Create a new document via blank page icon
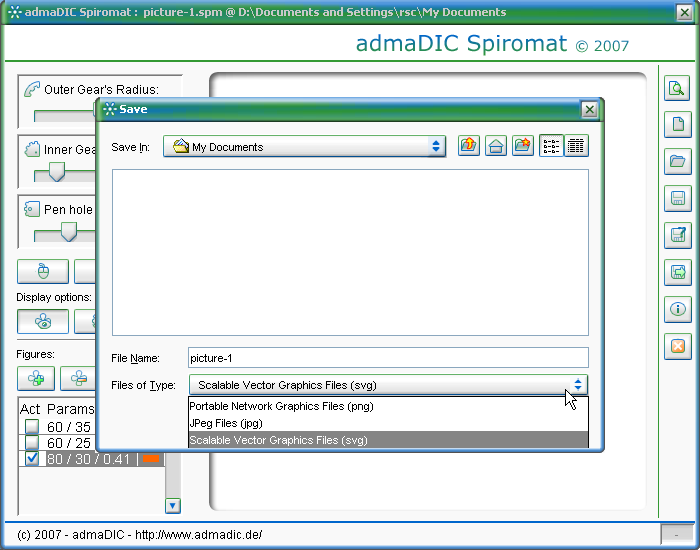The width and height of the screenshot is (700, 550). coord(677,124)
